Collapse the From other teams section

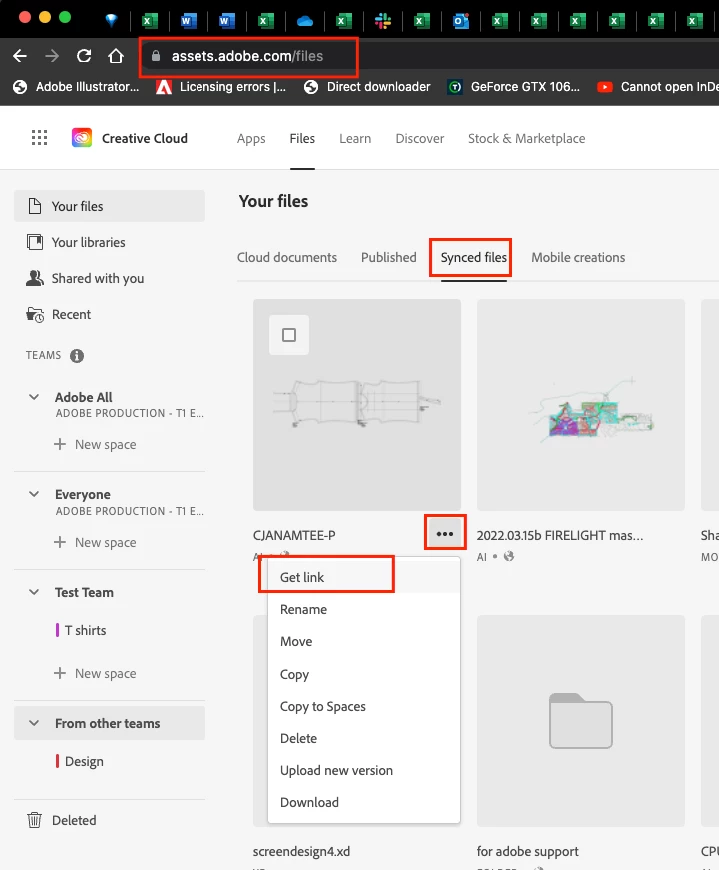pyautogui.click(x=34, y=723)
